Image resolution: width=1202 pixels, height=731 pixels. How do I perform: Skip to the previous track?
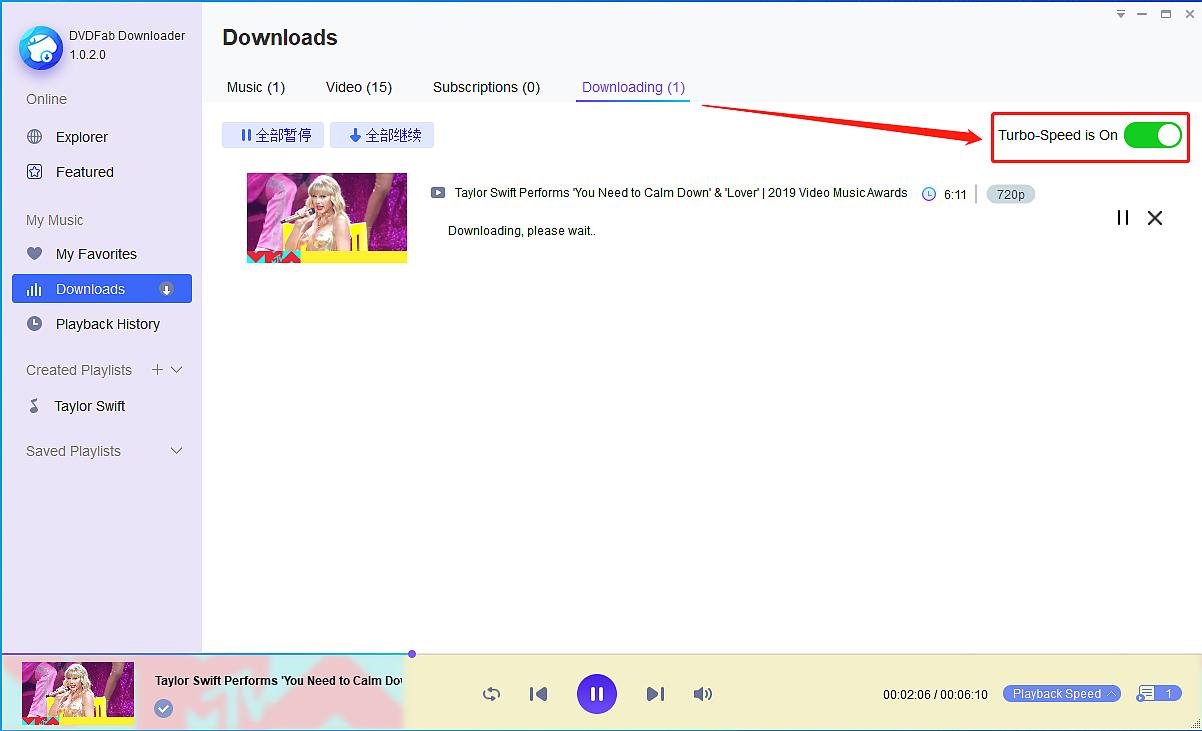(538, 693)
